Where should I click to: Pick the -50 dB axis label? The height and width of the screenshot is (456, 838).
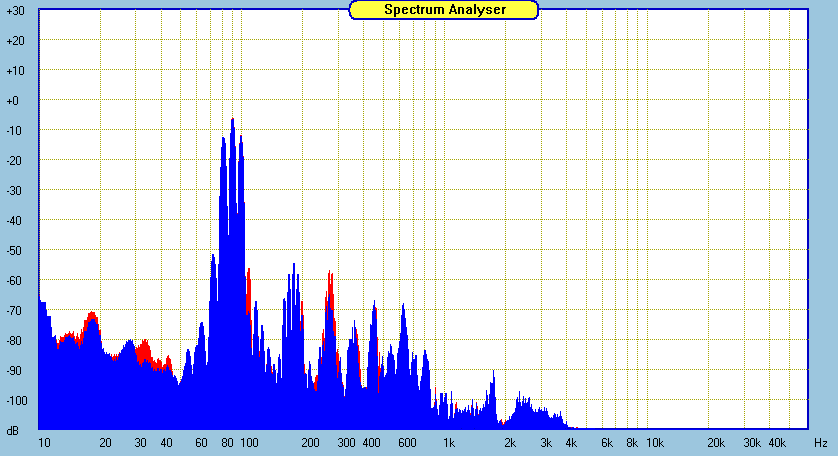coord(14,251)
